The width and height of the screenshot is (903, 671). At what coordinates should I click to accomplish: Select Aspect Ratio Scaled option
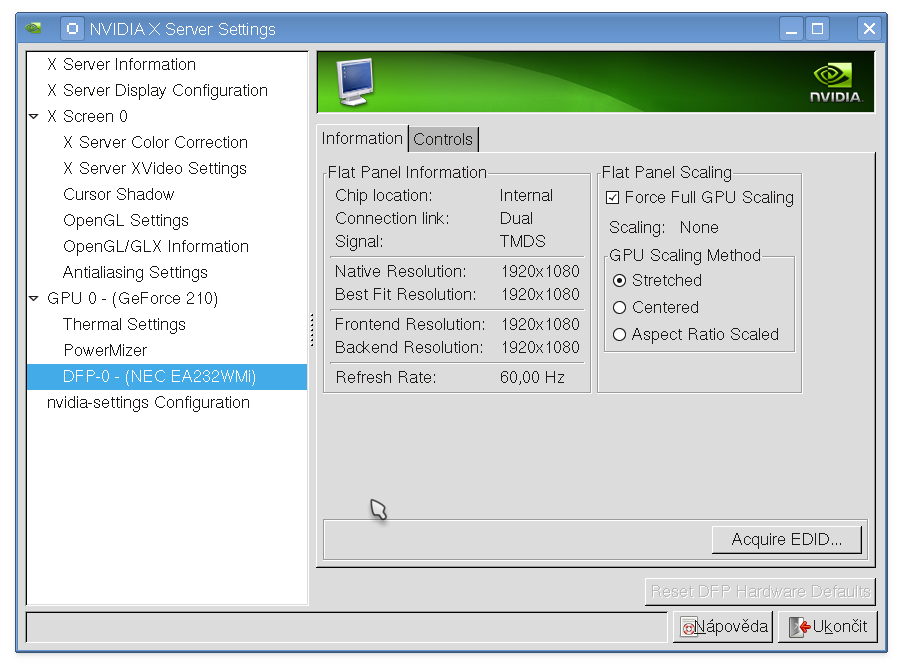[x=620, y=335]
